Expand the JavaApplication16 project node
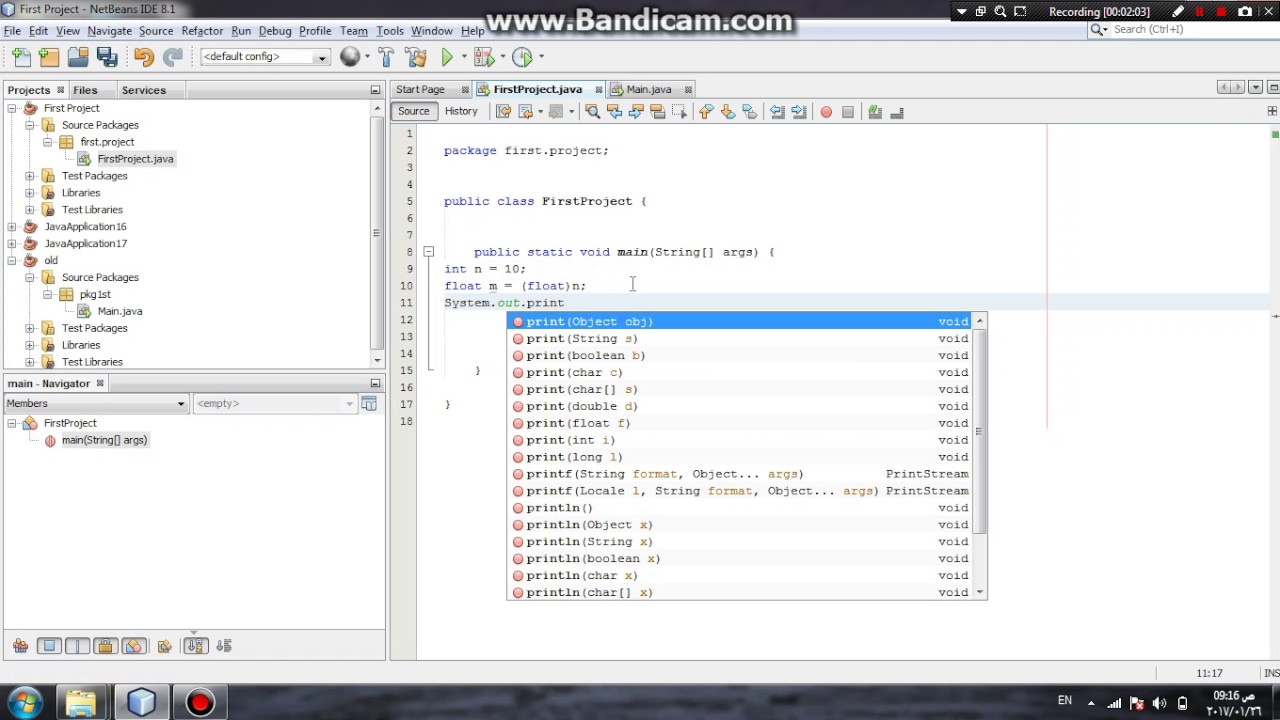 coord(12,227)
